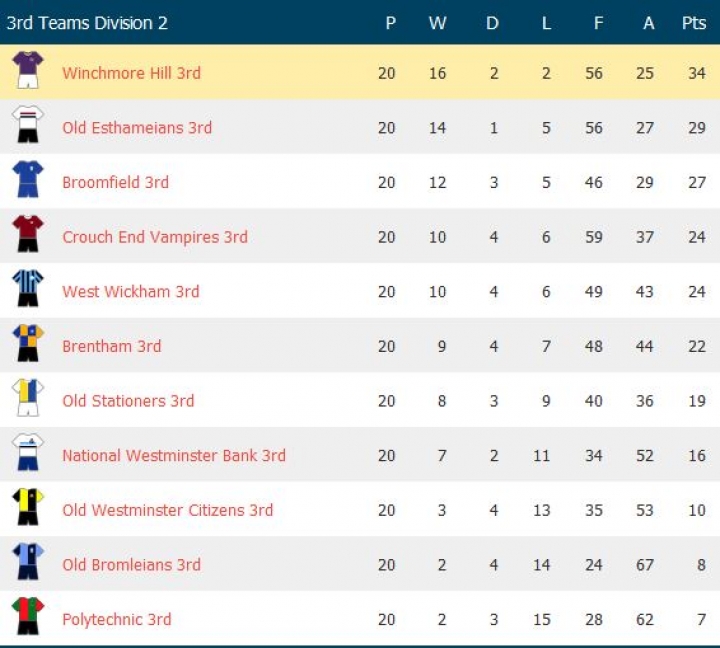Click Broomfield 3rd blue kit icon

click(x=28, y=180)
